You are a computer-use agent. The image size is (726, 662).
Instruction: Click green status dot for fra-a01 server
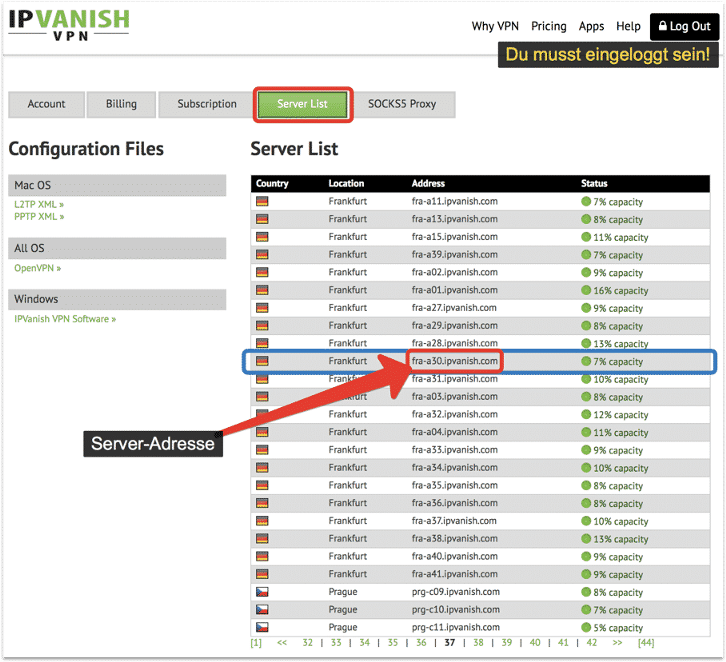pos(587,290)
